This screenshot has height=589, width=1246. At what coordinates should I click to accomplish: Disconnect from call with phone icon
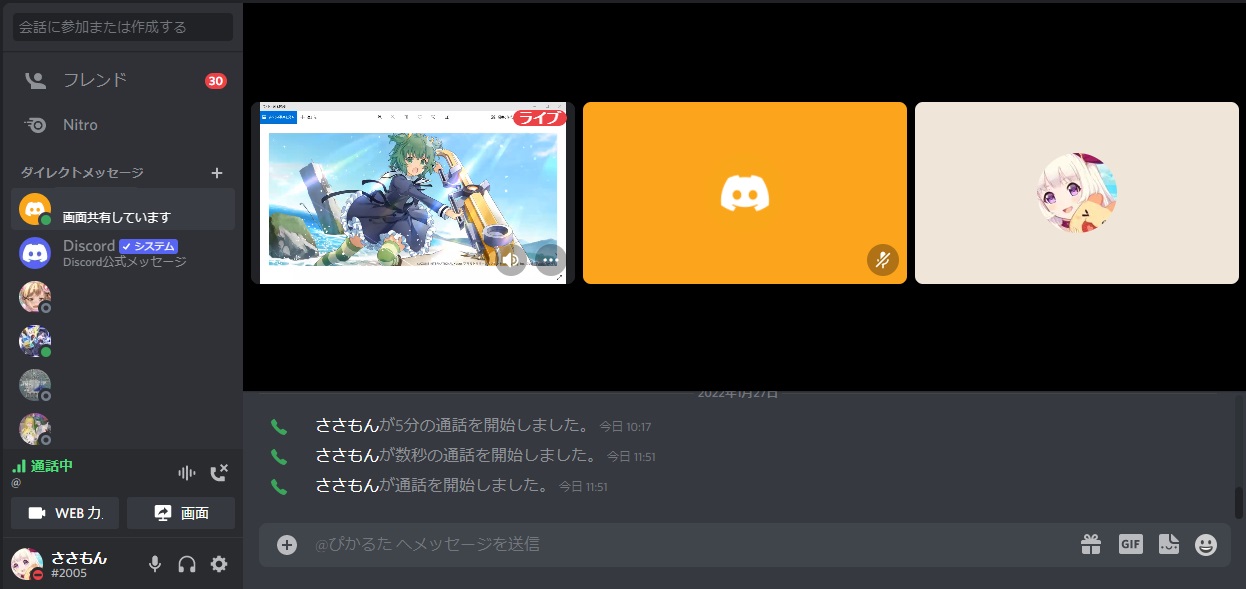[x=219, y=473]
